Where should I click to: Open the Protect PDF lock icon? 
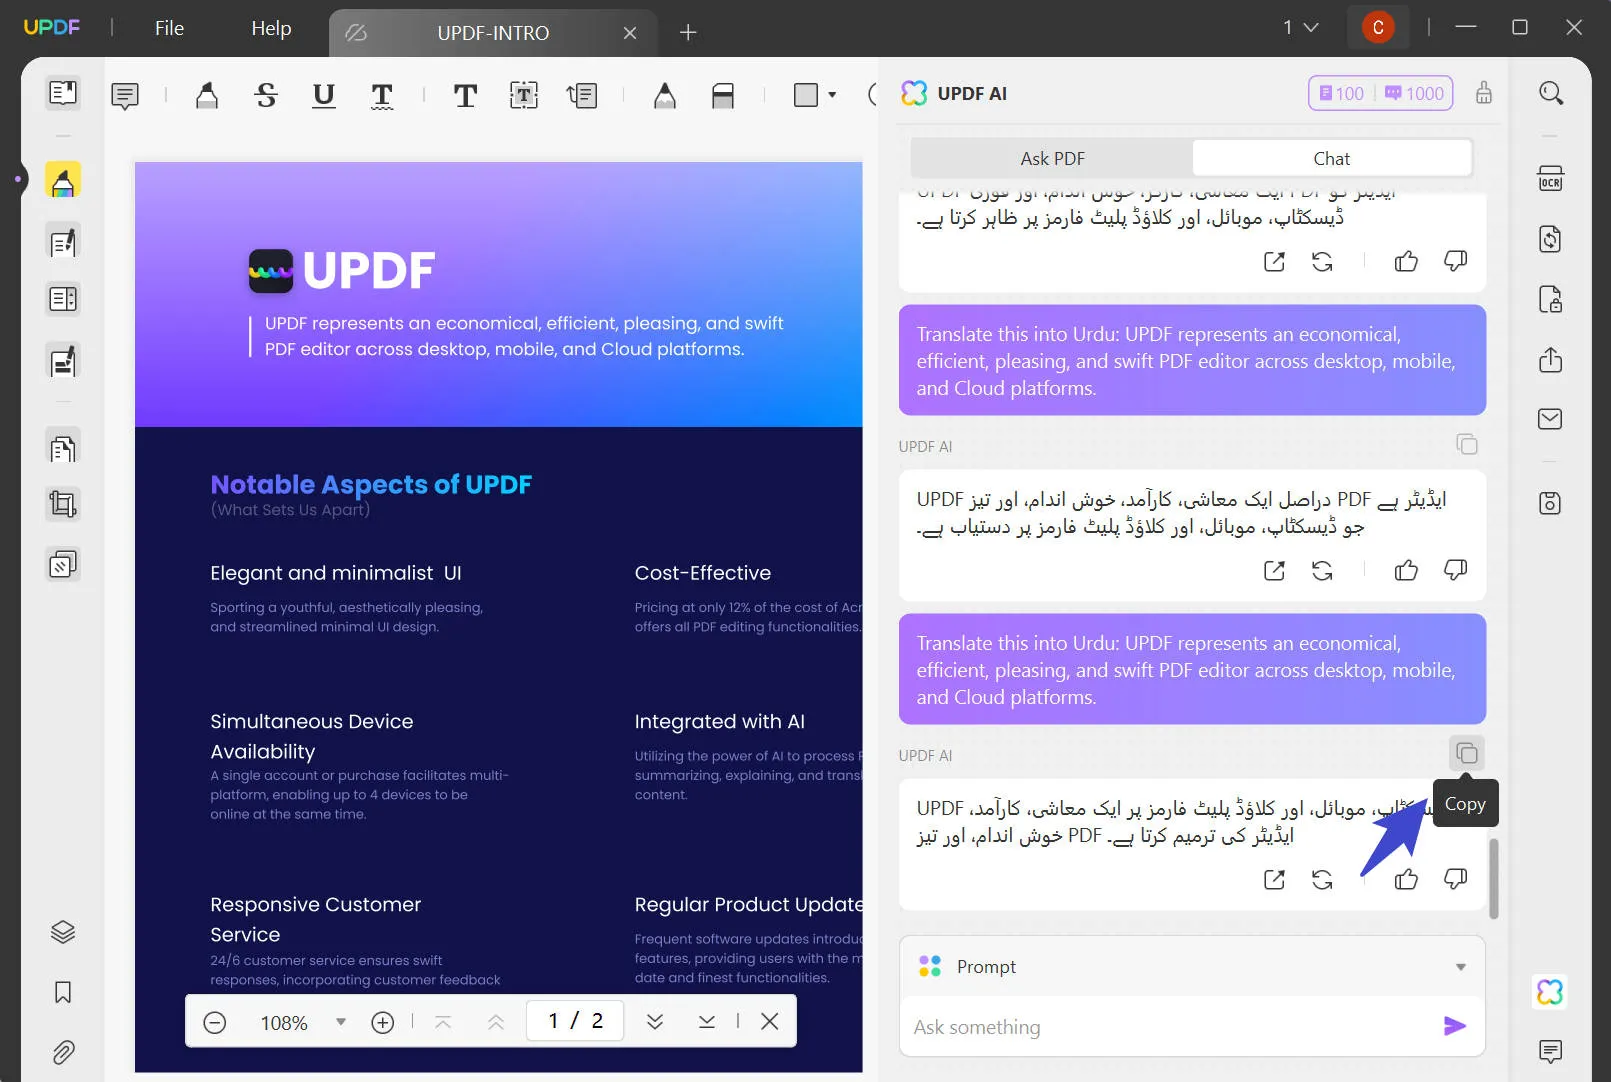[1551, 299]
